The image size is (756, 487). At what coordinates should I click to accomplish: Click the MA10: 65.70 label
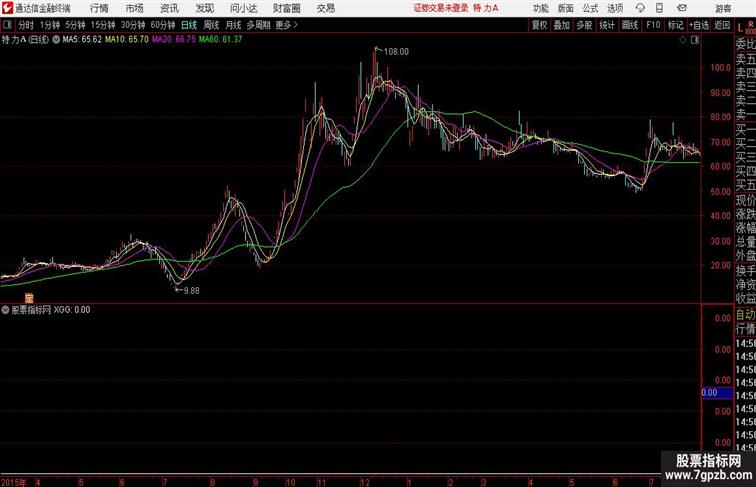tap(126, 40)
